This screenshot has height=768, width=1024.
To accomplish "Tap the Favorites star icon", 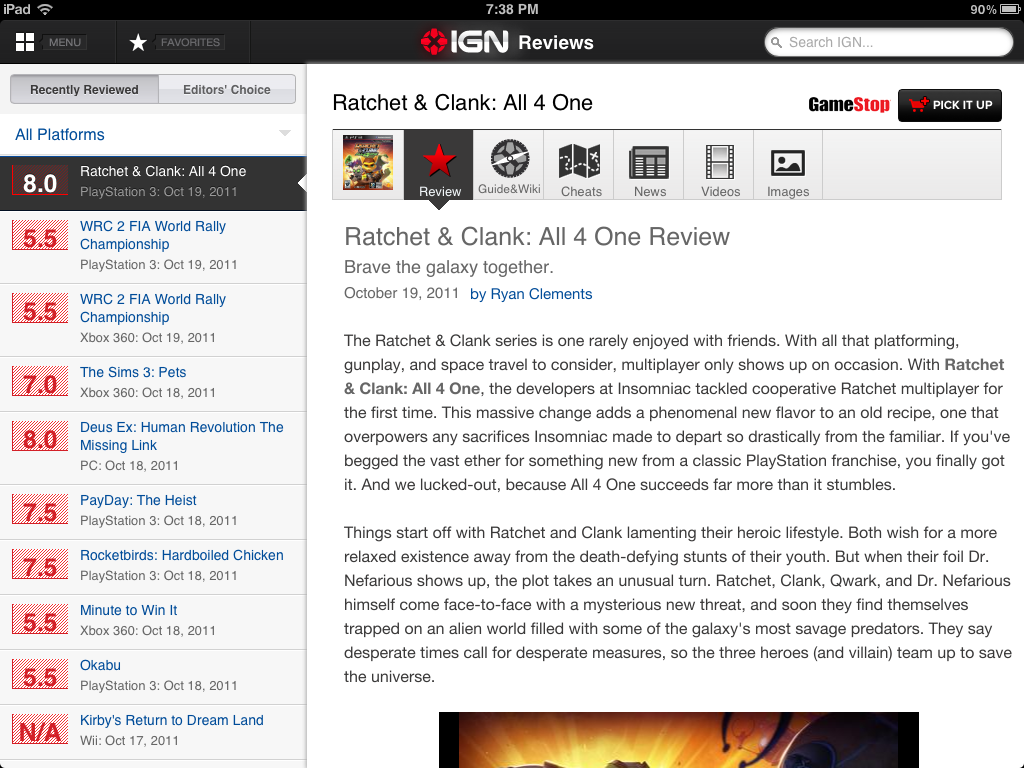I will (x=139, y=42).
